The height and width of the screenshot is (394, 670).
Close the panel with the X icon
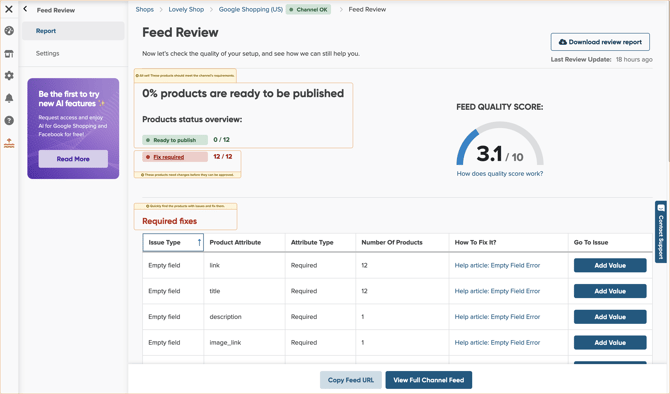tap(9, 9)
